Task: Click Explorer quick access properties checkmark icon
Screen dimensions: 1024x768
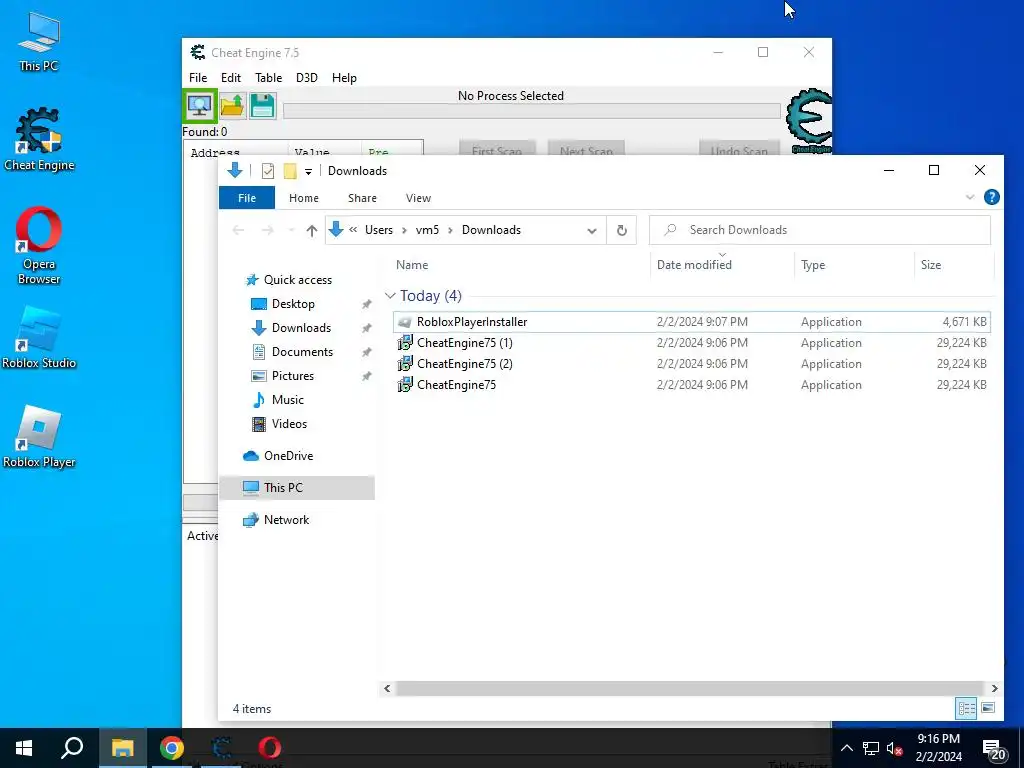Action: tap(268, 171)
